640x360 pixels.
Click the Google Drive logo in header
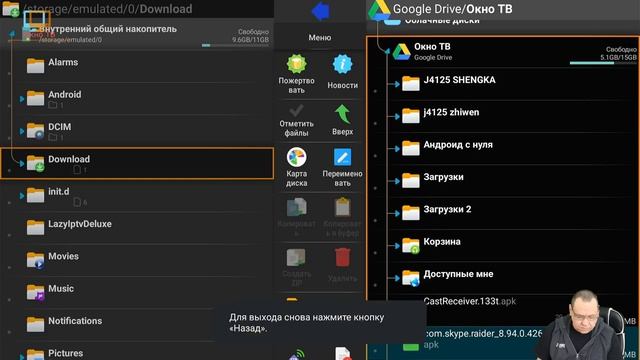(379, 10)
